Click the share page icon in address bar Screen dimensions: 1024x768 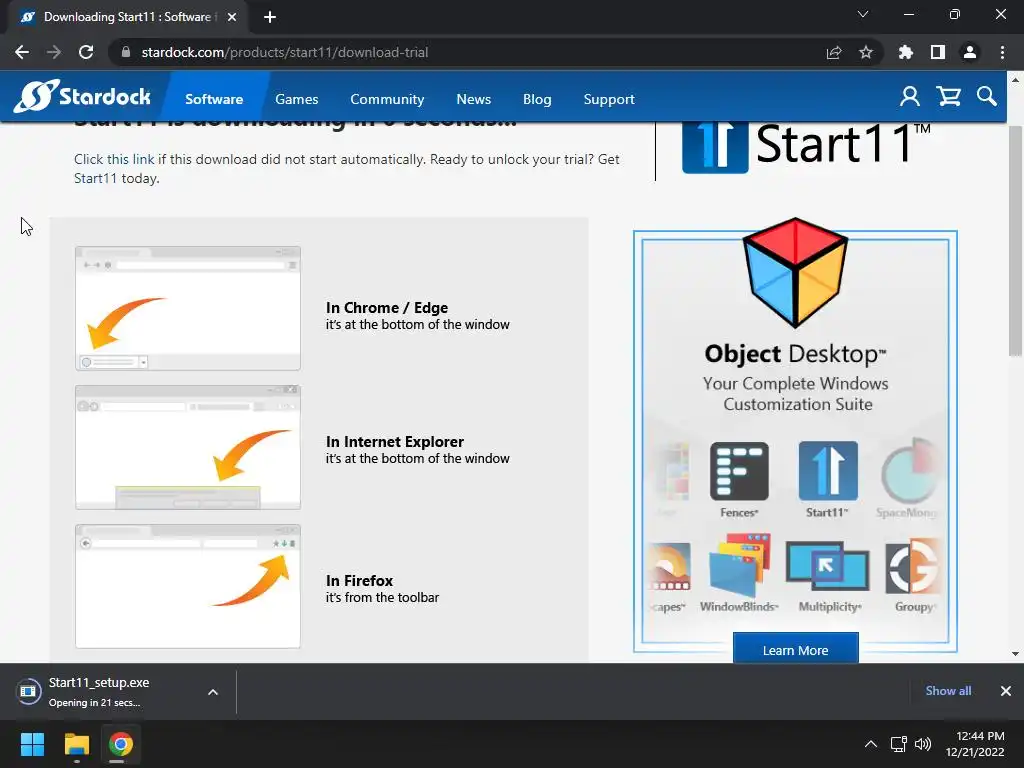[x=834, y=52]
